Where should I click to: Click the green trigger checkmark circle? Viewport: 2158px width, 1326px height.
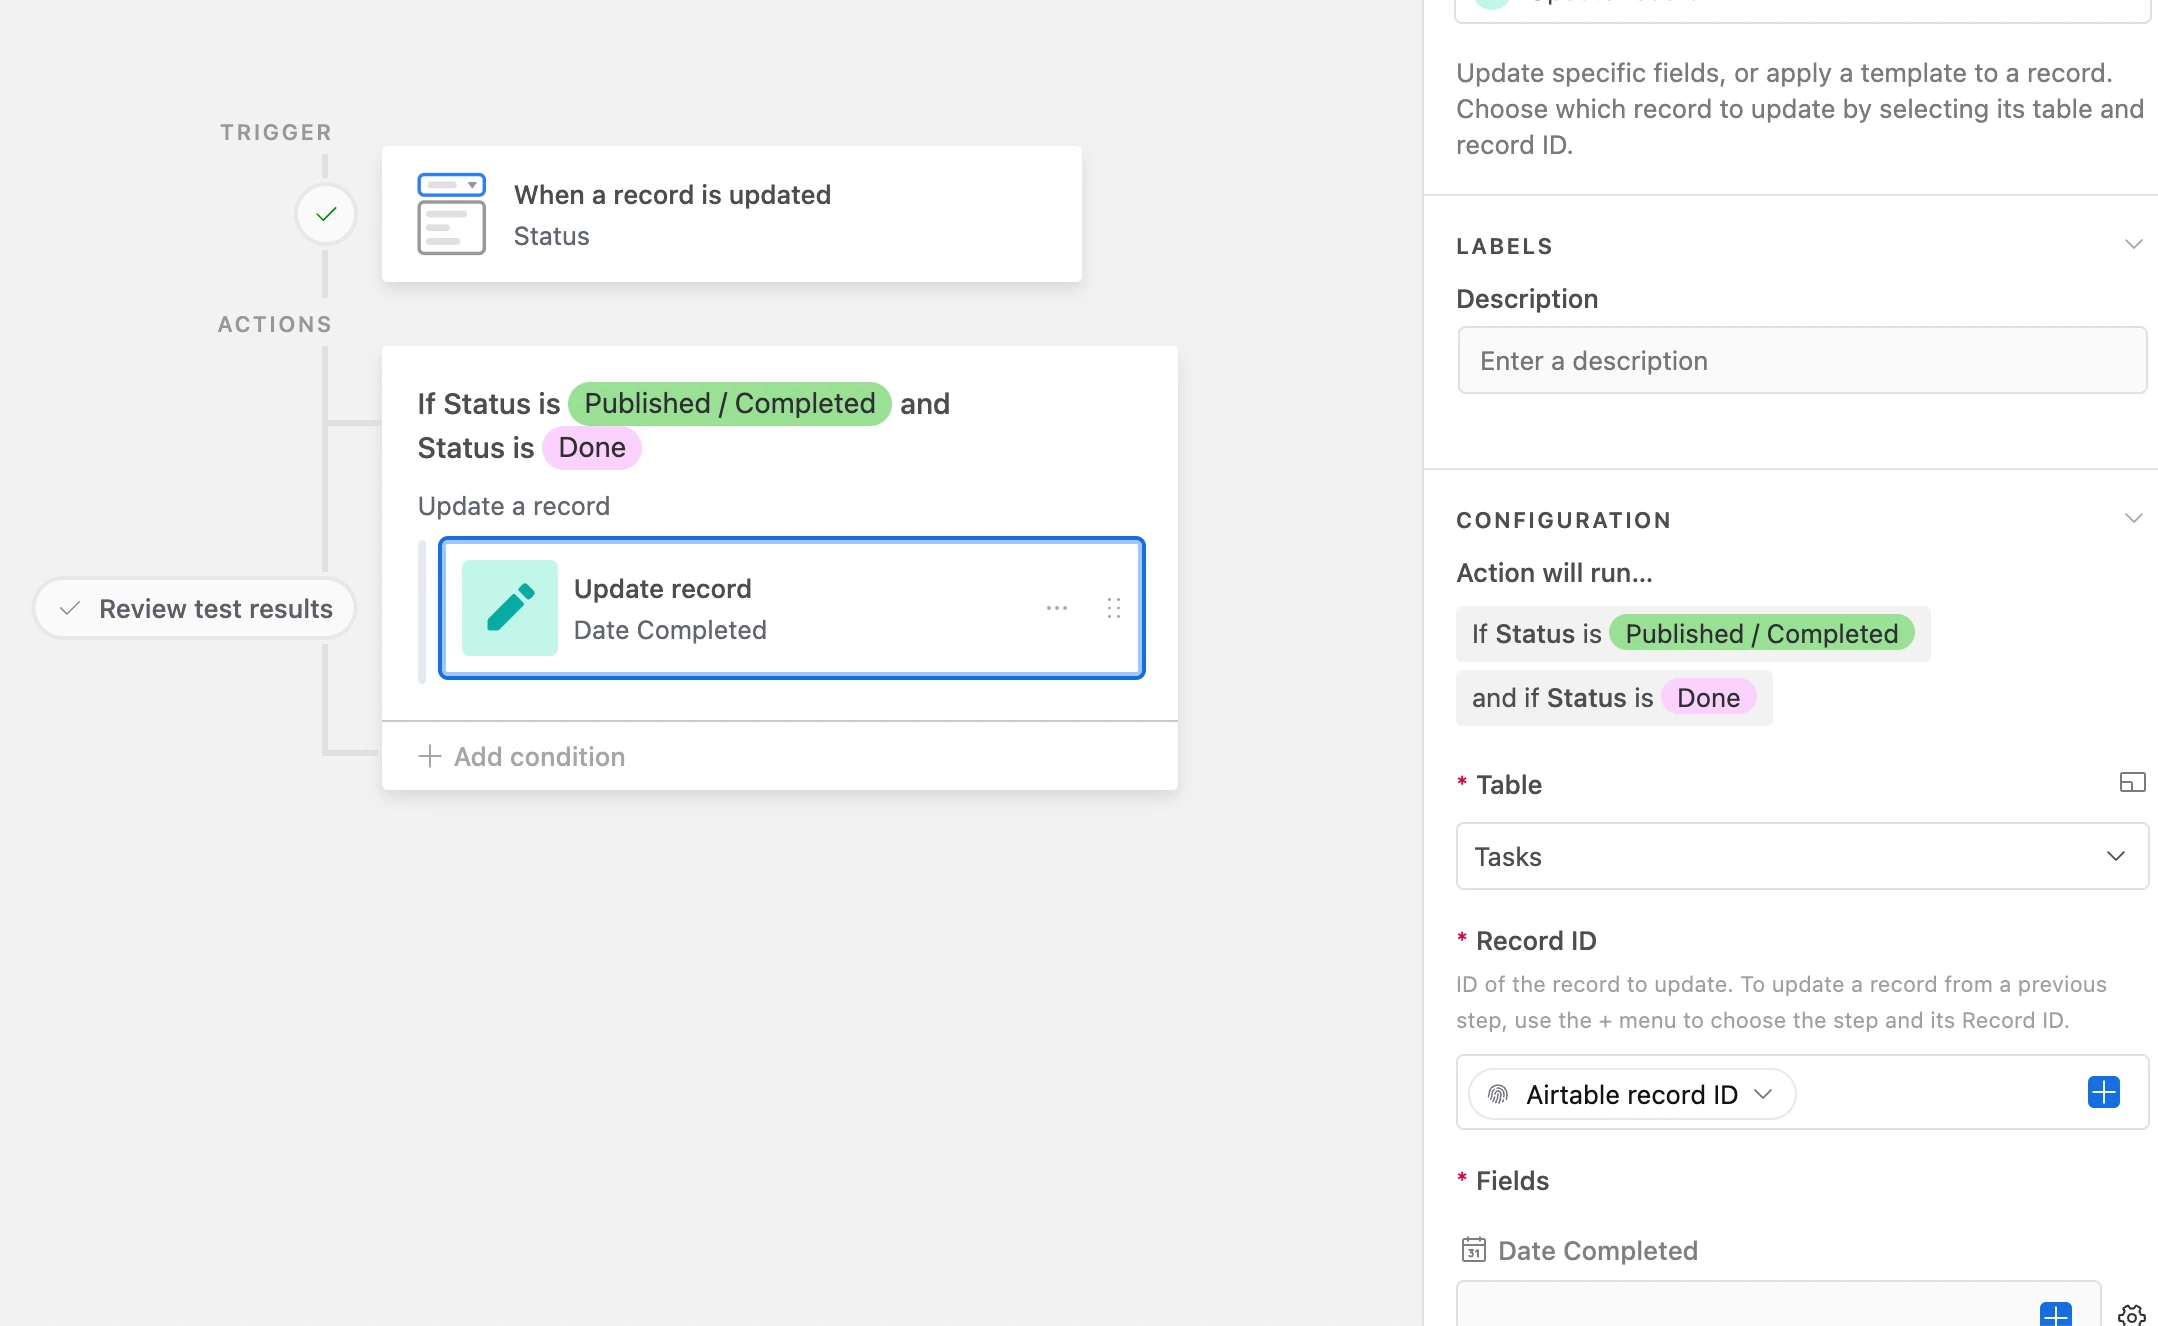tap(326, 214)
